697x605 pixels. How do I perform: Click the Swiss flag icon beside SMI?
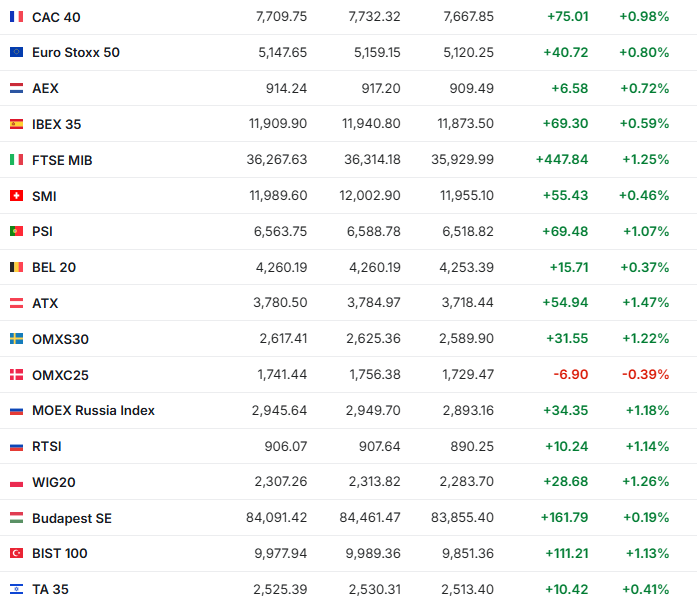click(x=16, y=196)
